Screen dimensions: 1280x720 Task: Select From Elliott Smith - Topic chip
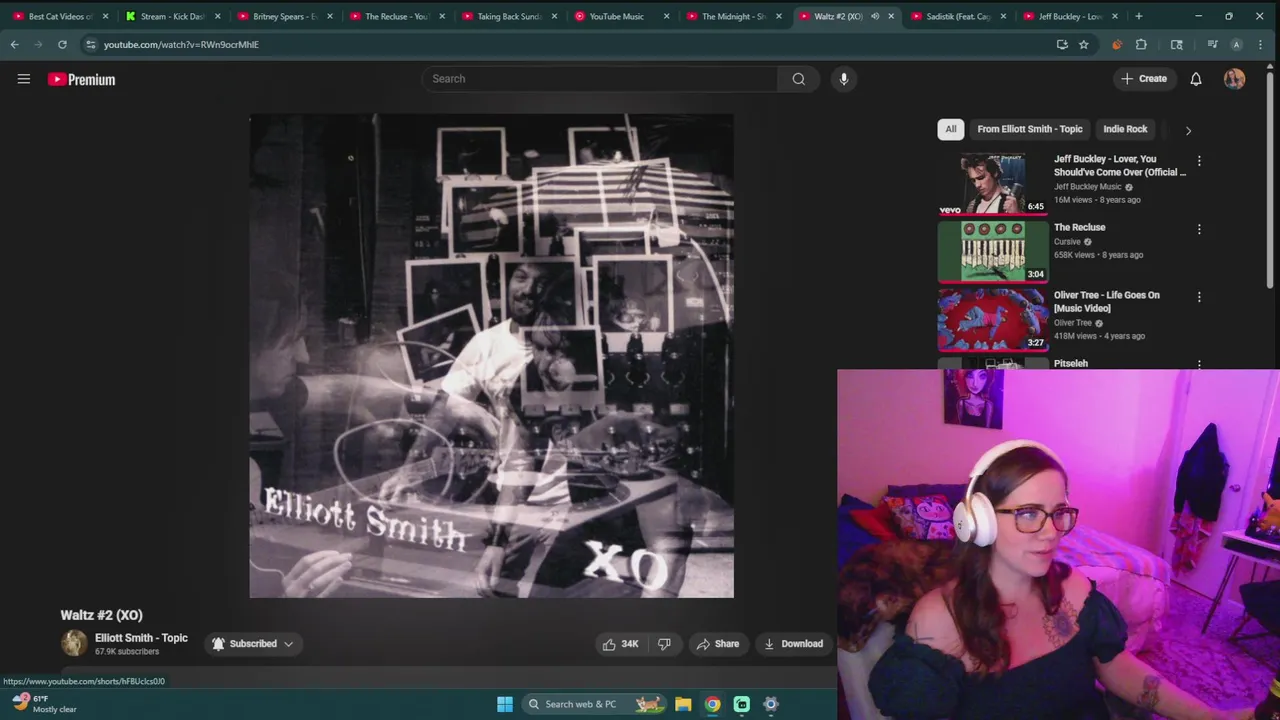(x=1030, y=129)
